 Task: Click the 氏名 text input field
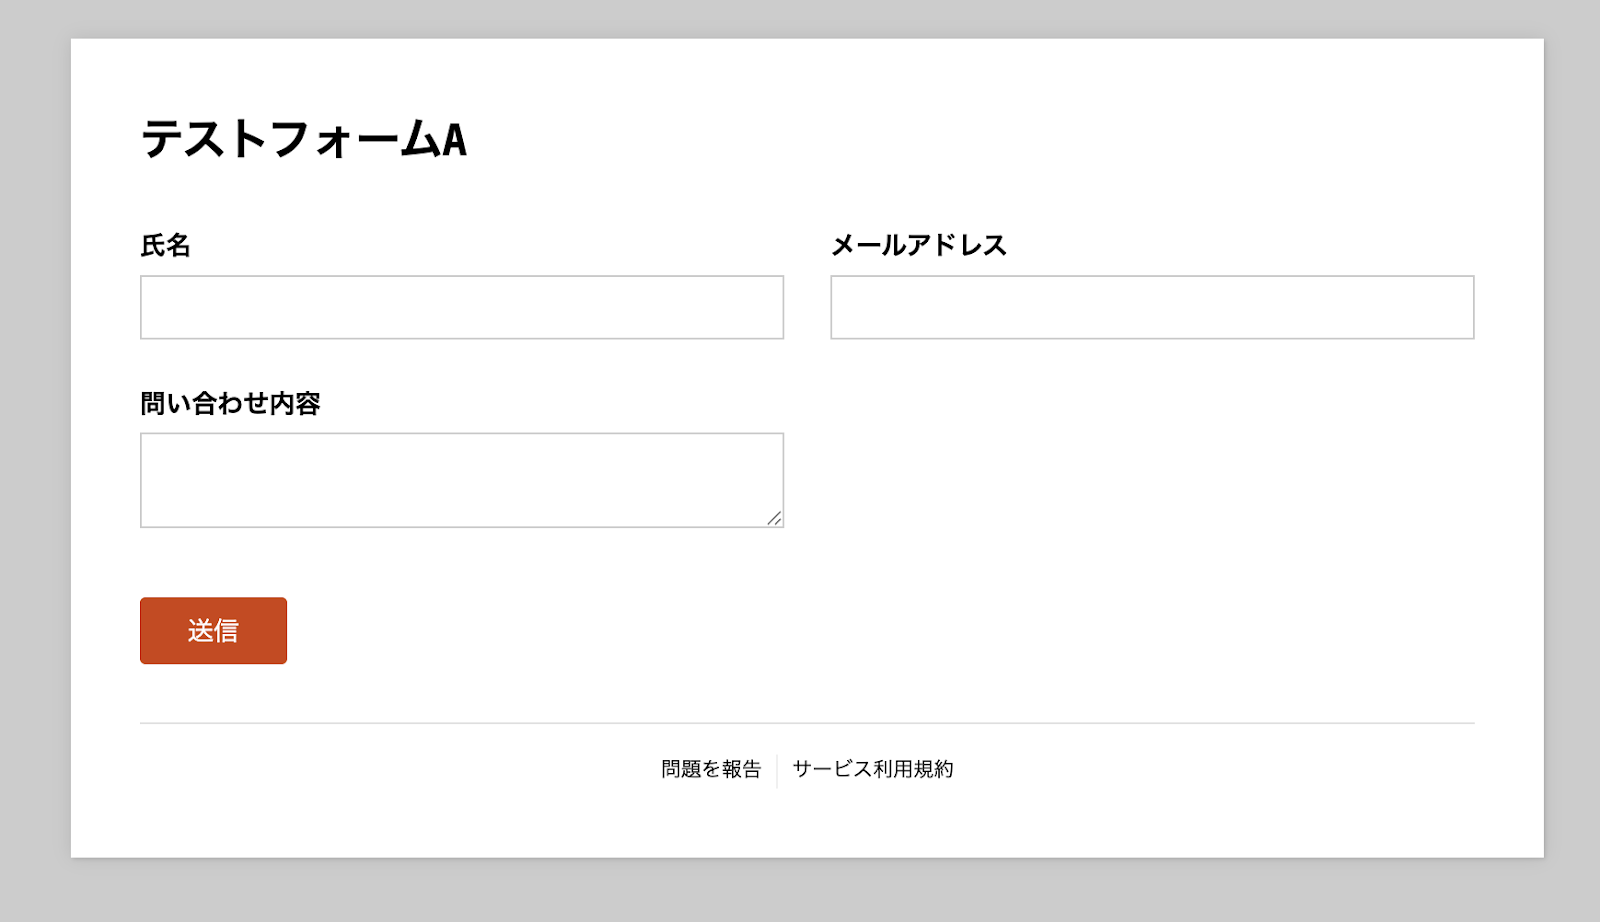[x=462, y=307]
